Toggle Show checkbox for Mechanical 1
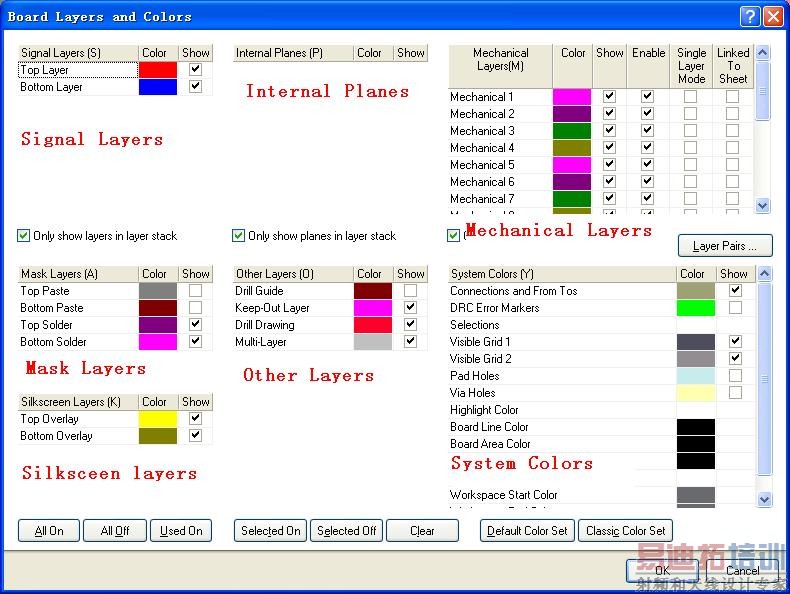The height and width of the screenshot is (594, 790). click(x=610, y=96)
